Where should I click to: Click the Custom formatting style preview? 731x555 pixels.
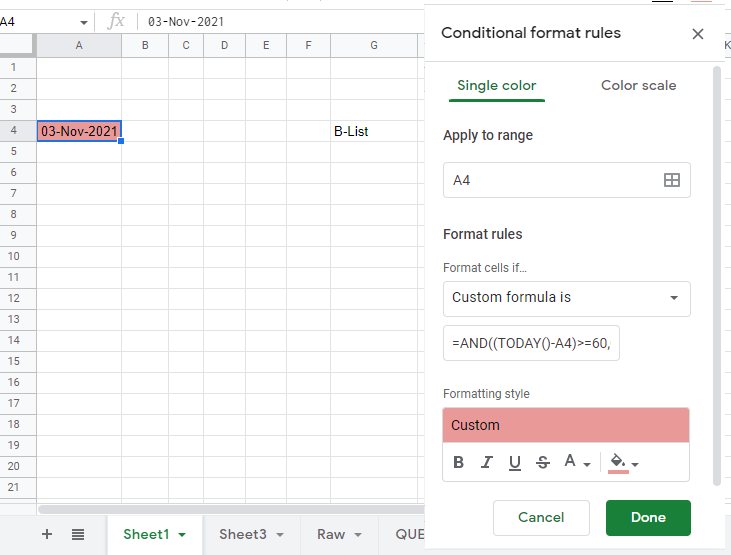[566, 425]
